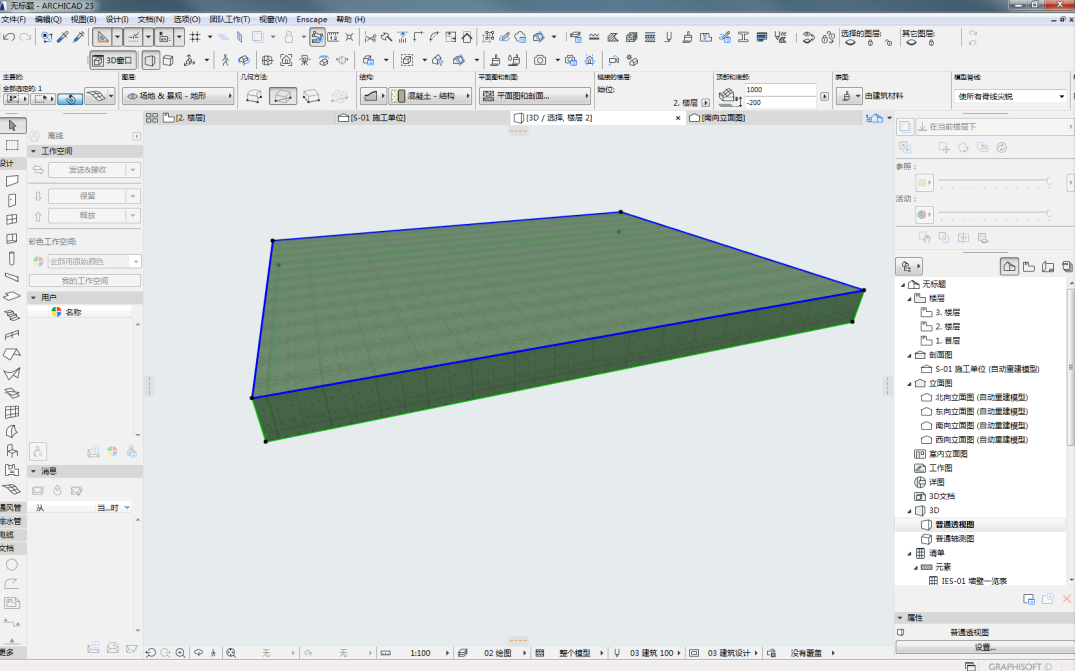Toggle axonometry view cube button
The image size is (1075, 671).
tap(169, 60)
